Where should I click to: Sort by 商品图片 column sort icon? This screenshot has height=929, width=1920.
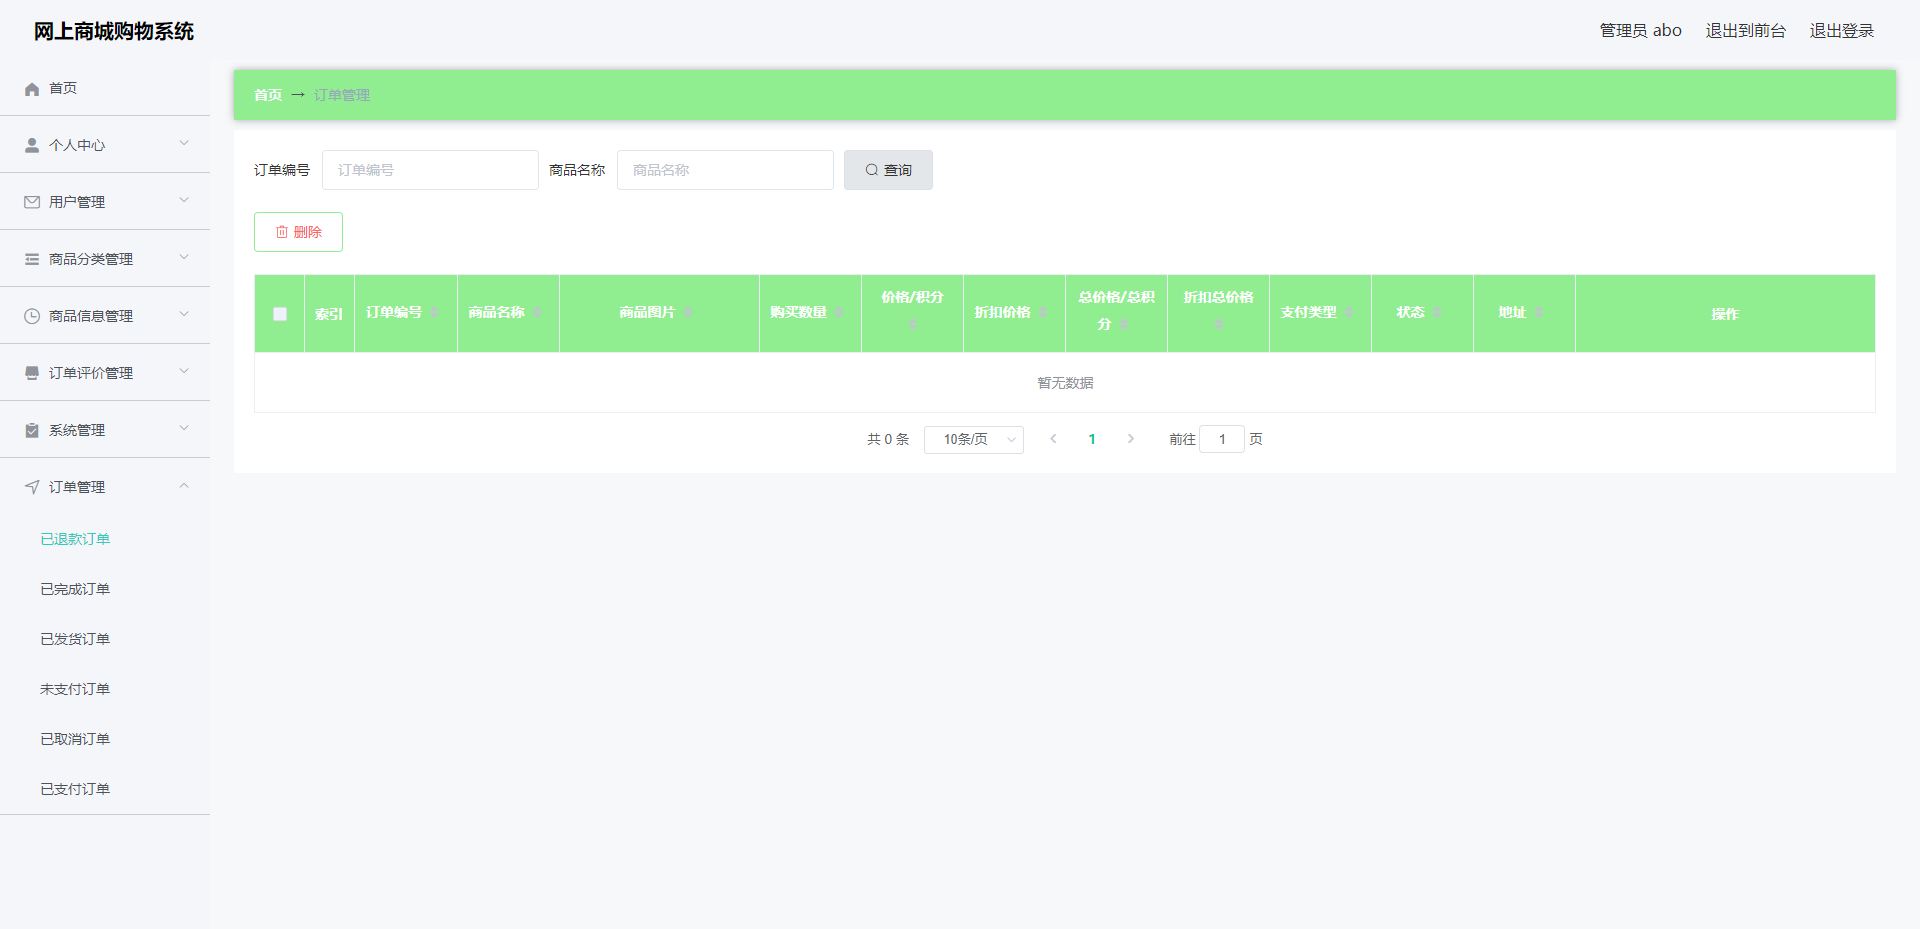click(x=688, y=313)
